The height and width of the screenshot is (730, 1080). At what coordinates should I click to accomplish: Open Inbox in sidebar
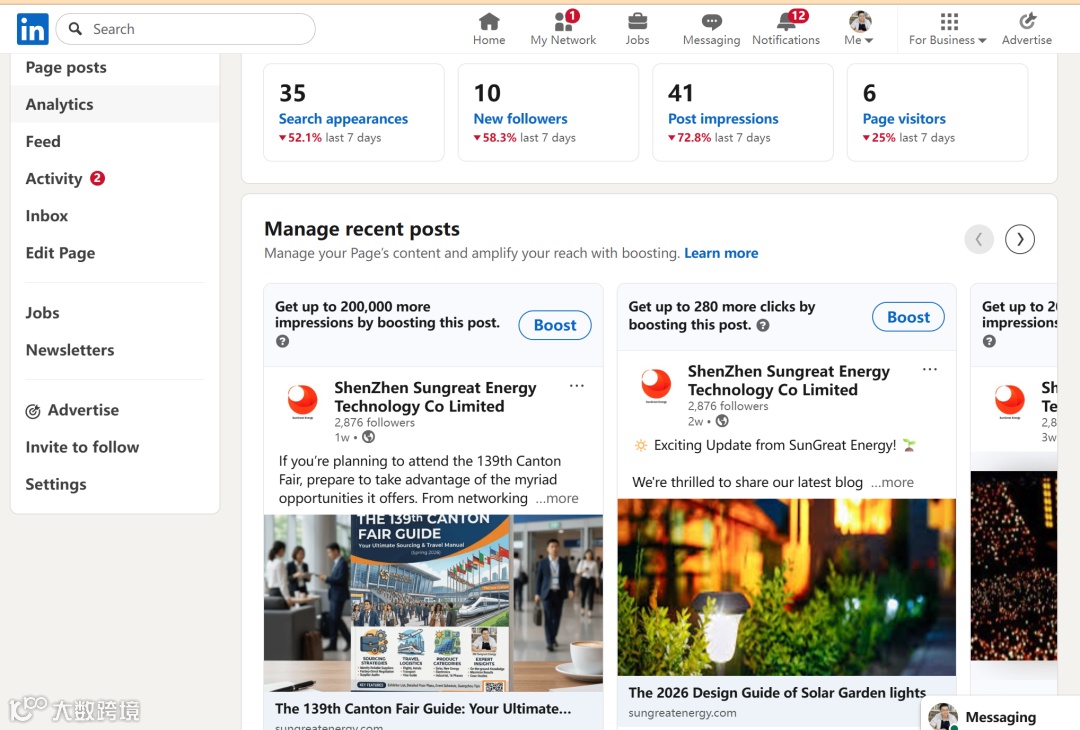[47, 216]
